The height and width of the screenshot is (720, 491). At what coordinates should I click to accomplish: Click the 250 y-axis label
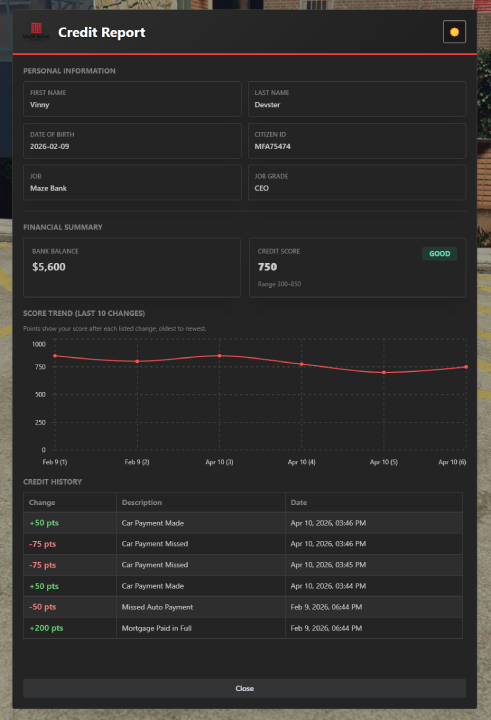coord(40,422)
